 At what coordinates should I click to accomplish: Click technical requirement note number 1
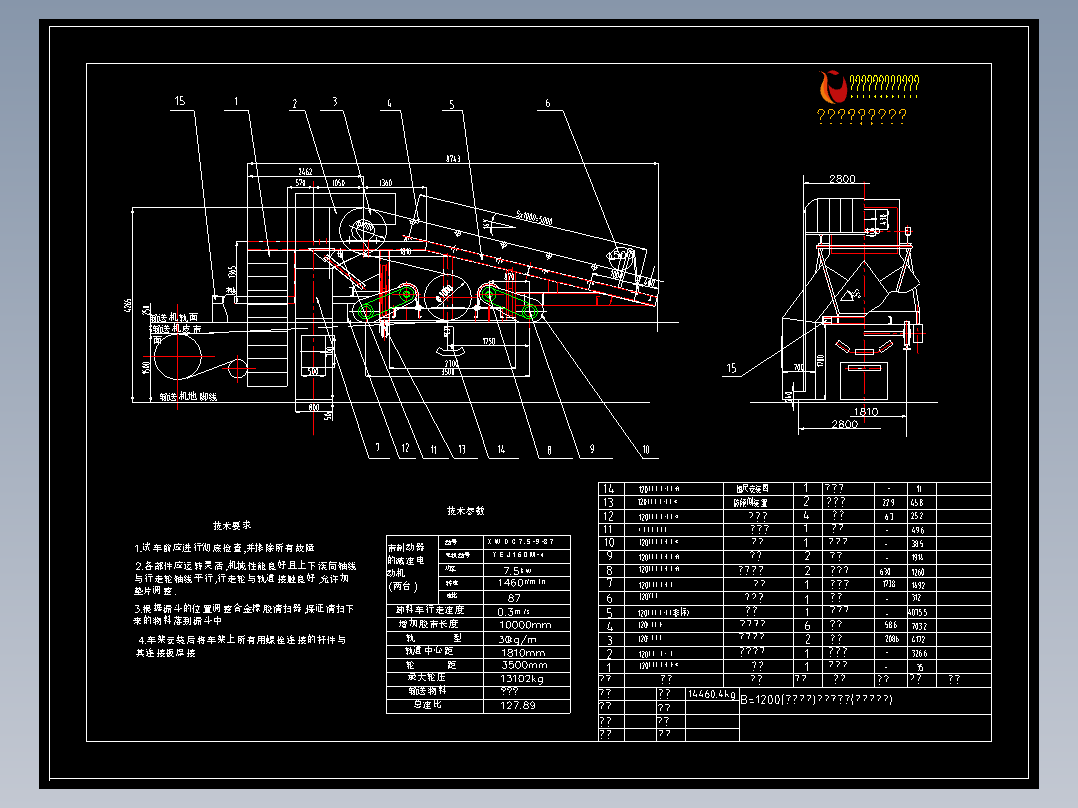point(225,548)
